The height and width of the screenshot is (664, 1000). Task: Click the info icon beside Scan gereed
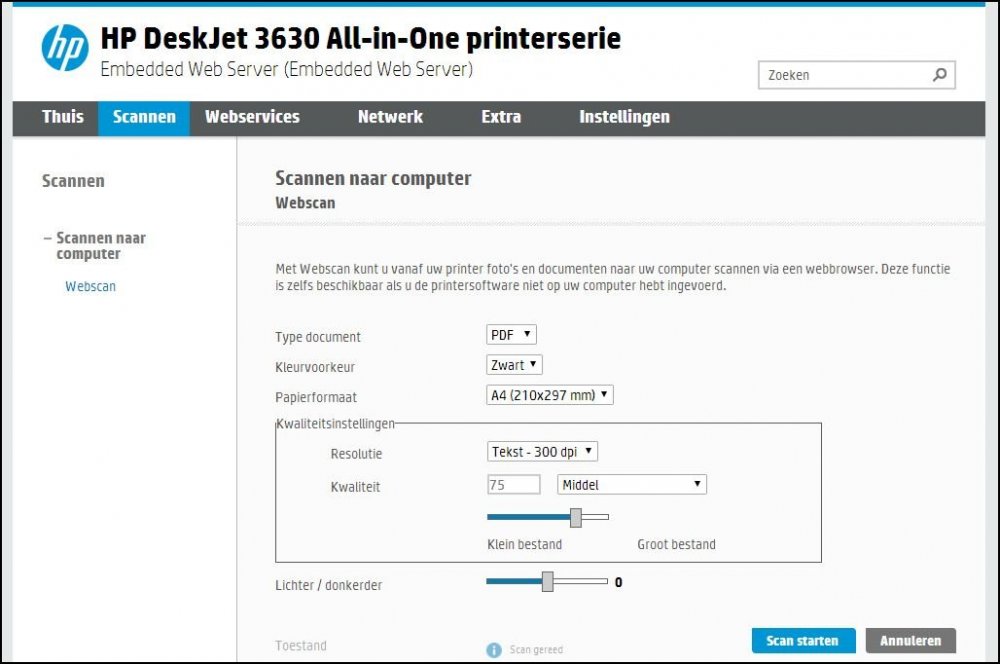[x=493, y=648]
